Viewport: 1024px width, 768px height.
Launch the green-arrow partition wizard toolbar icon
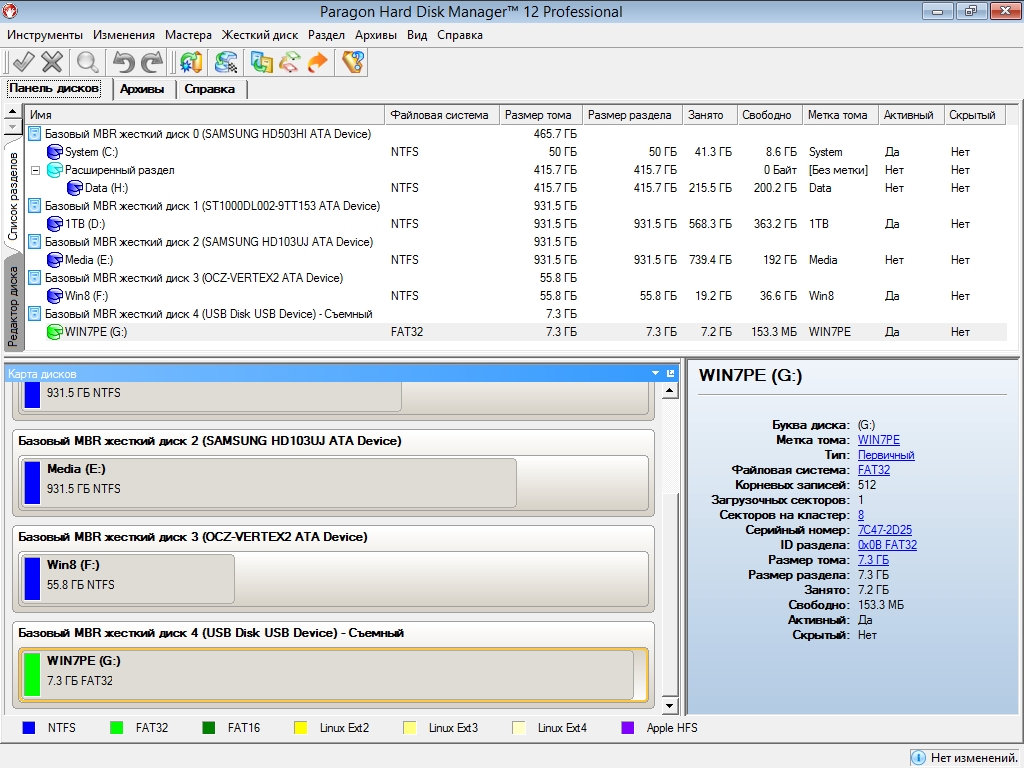pos(191,62)
